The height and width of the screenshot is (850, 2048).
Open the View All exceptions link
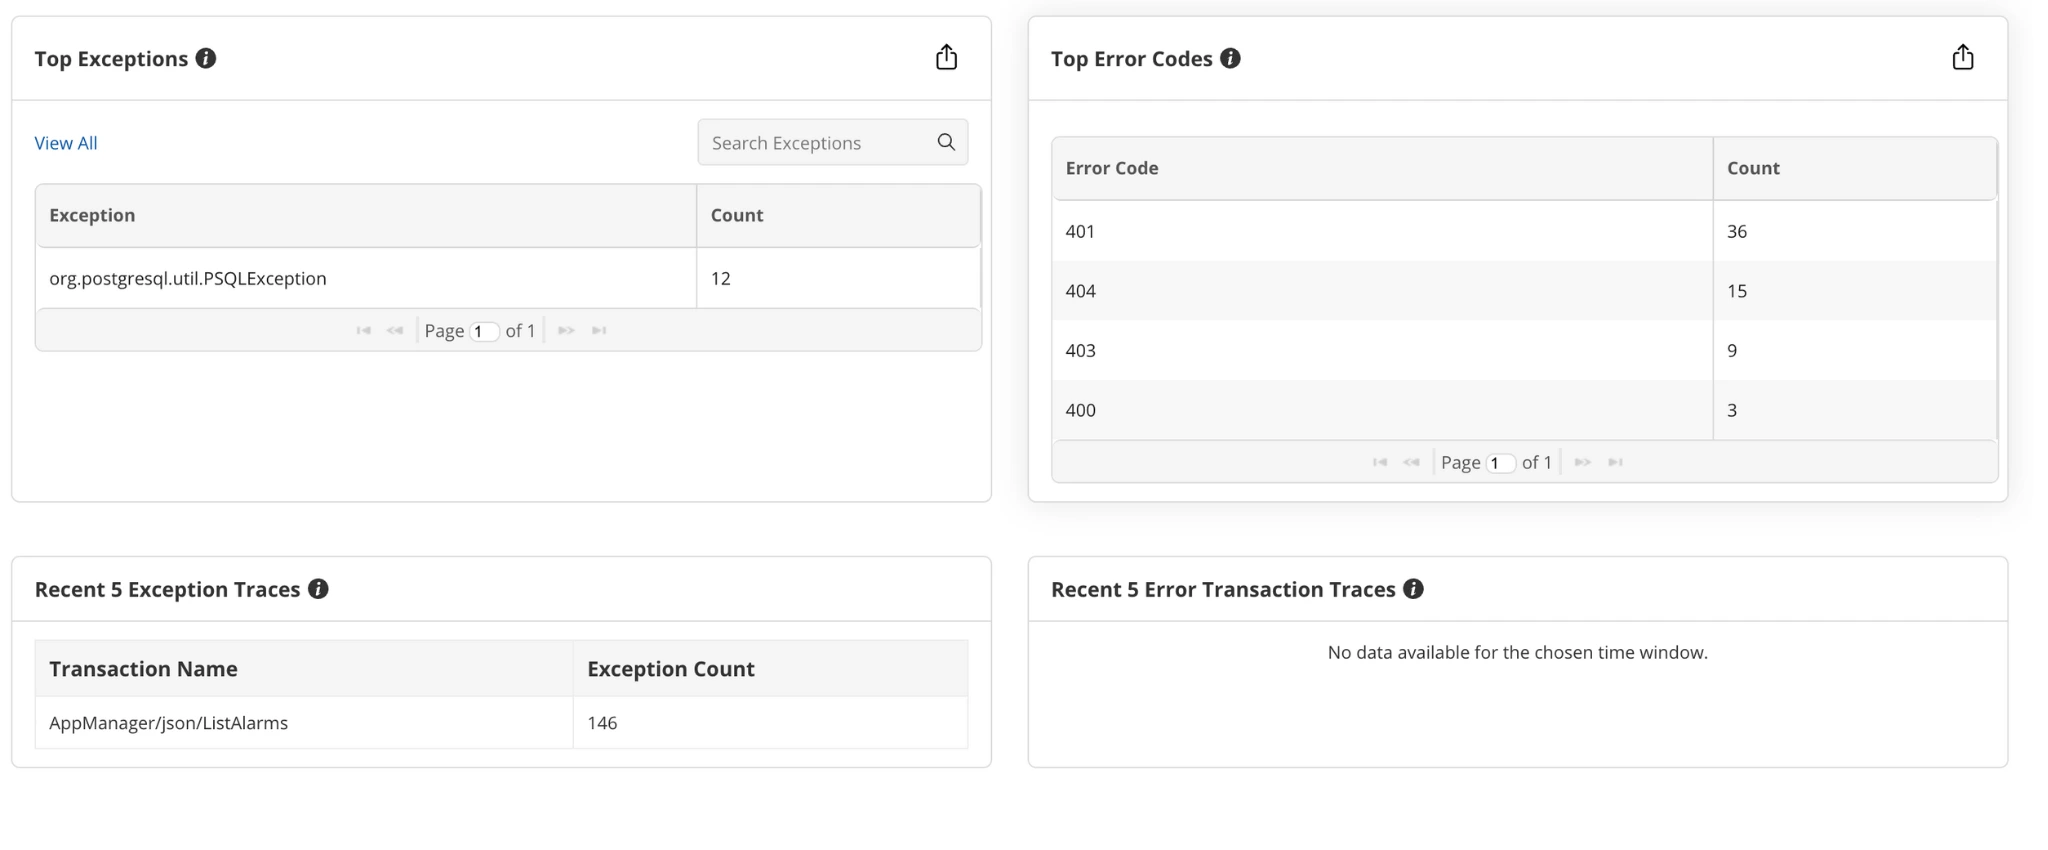click(x=66, y=143)
